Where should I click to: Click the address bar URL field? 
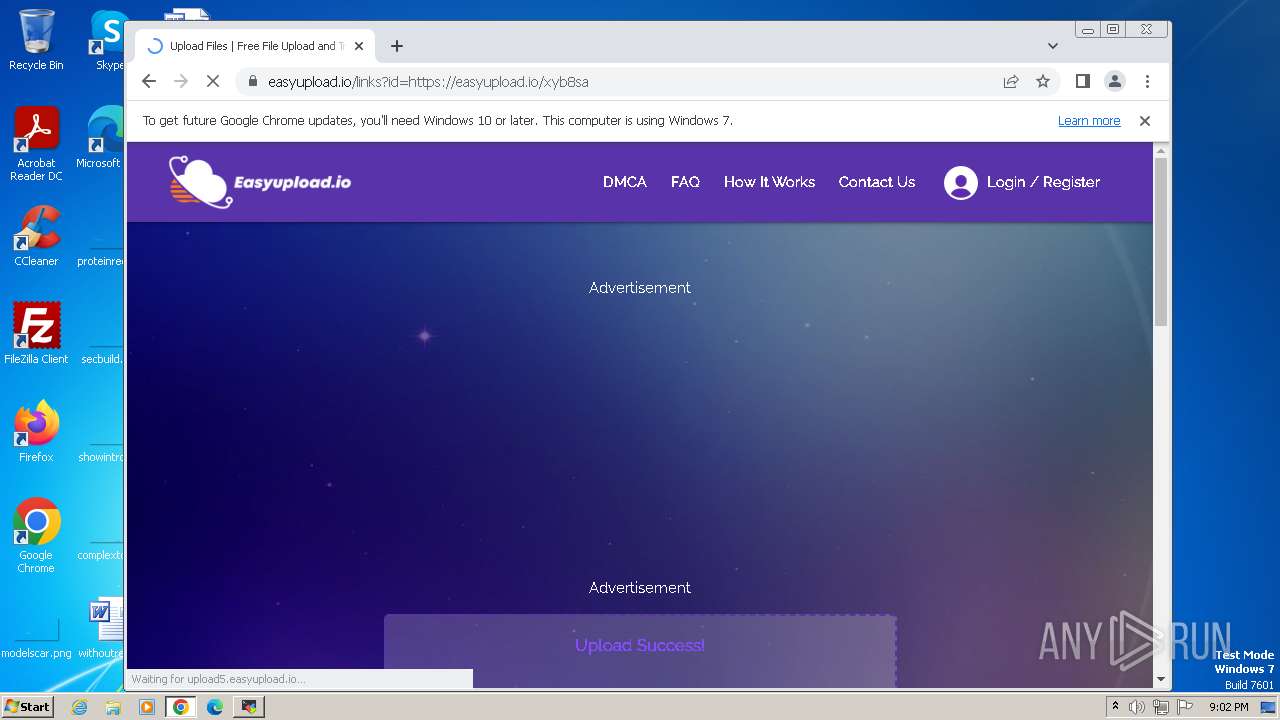pyautogui.click(x=620, y=82)
